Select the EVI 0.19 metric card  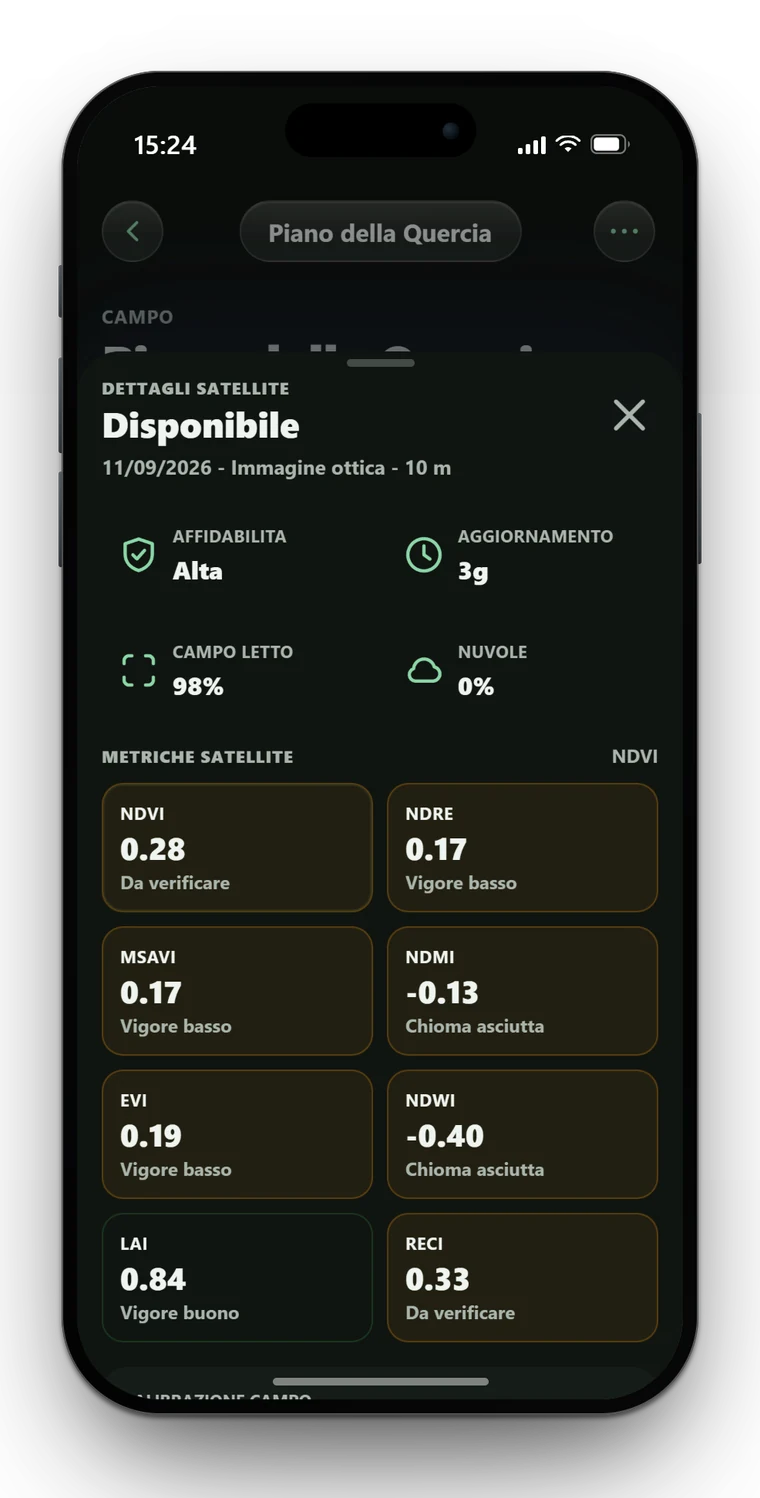point(237,1134)
